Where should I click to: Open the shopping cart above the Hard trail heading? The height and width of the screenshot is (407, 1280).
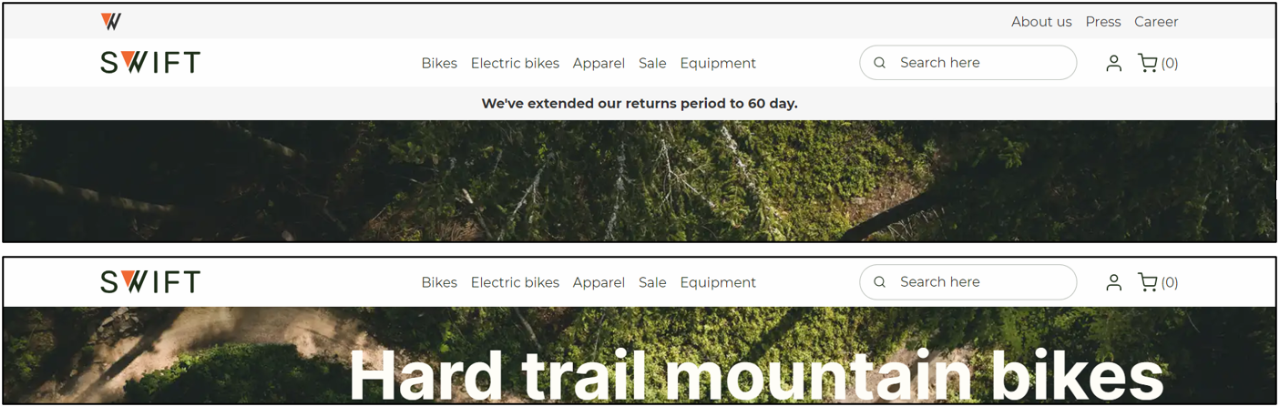click(x=1158, y=282)
